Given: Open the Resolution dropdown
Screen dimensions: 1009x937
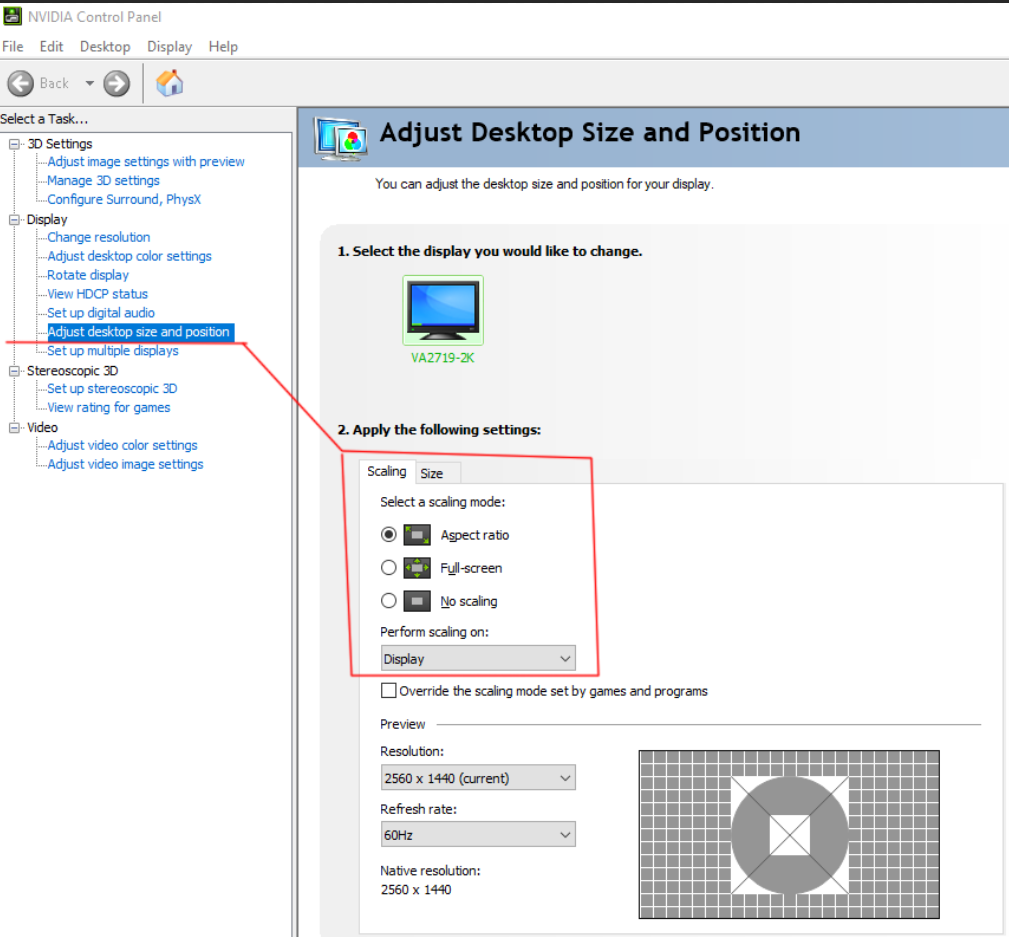Looking at the screenshot, I should pos(478,777).
